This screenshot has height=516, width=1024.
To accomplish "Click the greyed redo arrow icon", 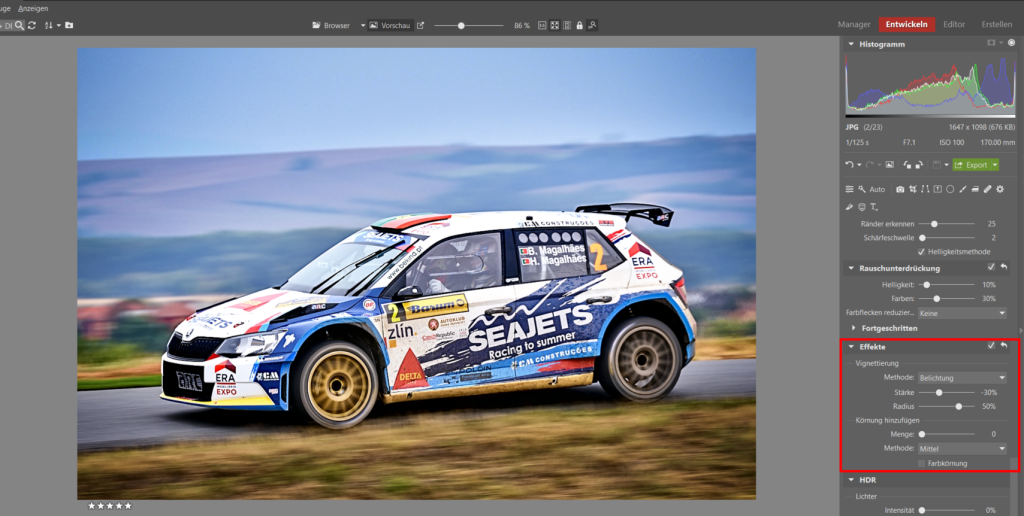I will [869, 165].
